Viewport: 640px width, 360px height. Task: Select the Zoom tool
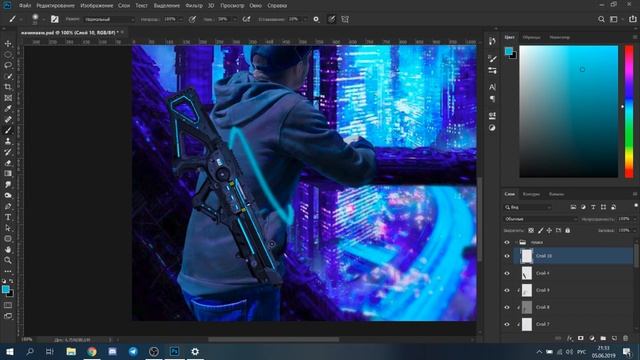click(x=8, y=260)
